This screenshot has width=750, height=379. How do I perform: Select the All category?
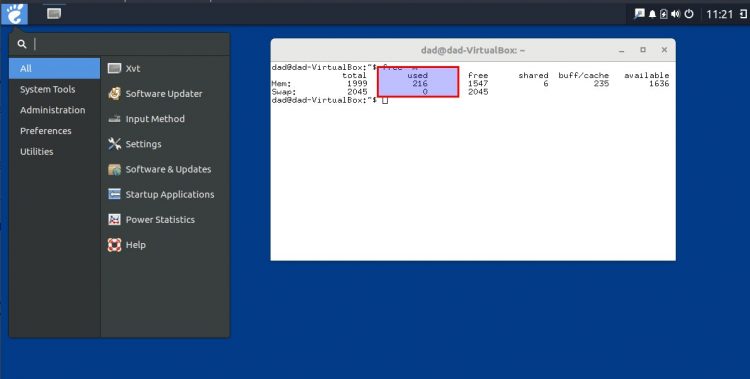(x=55, y=68)
